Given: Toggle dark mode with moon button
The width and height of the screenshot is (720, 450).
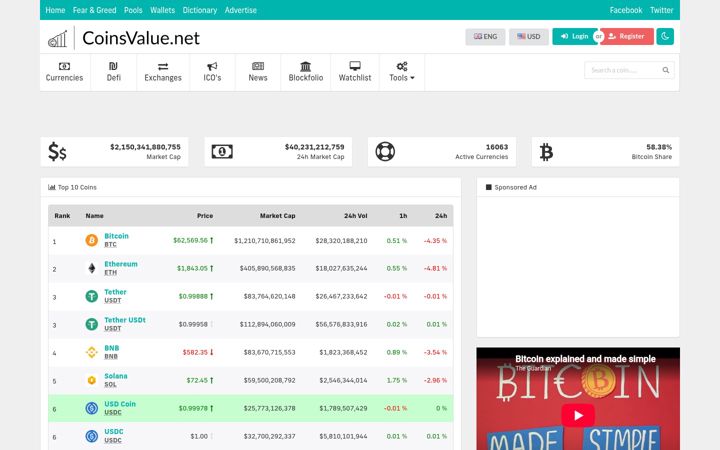Looking at the screenshot, I should (x=665, y=36).
